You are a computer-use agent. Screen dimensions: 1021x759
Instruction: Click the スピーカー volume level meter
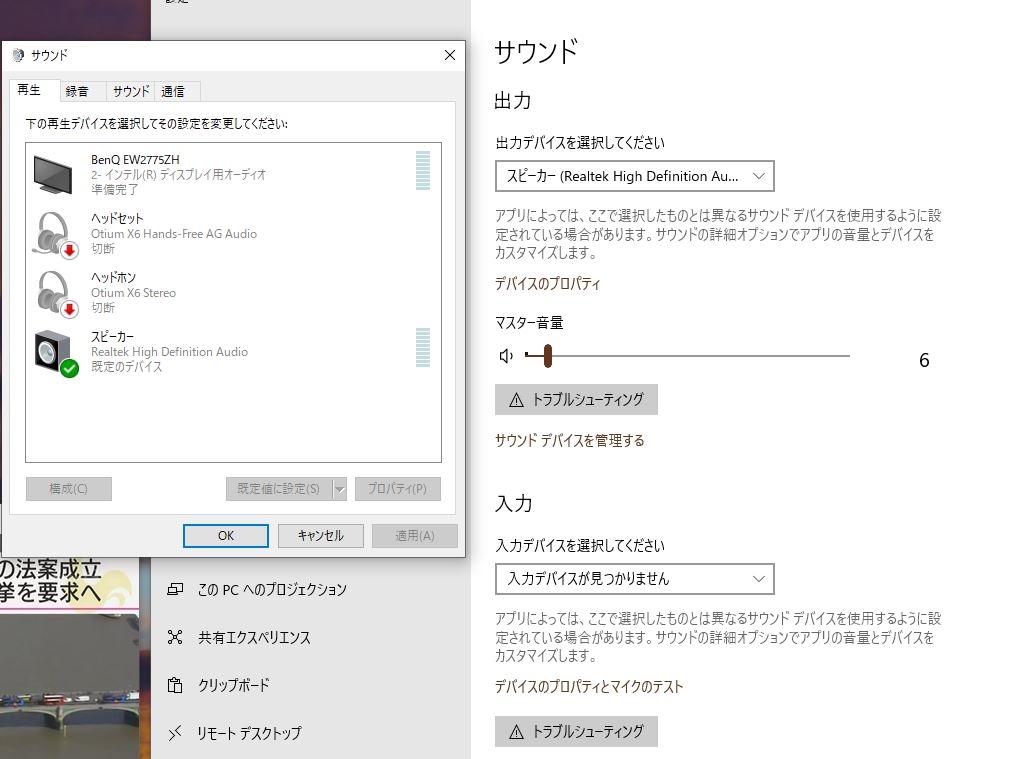(x=423, y=347)
